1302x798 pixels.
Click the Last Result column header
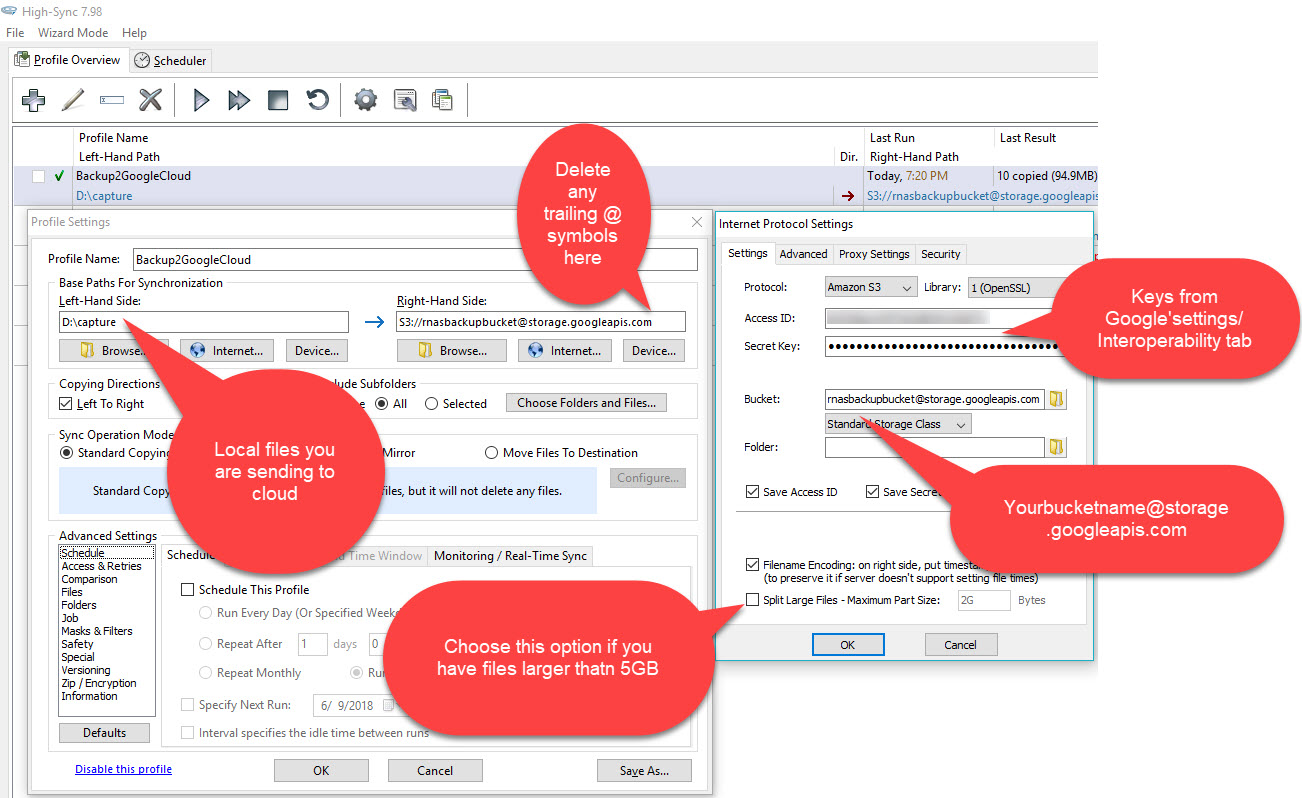1027,138
